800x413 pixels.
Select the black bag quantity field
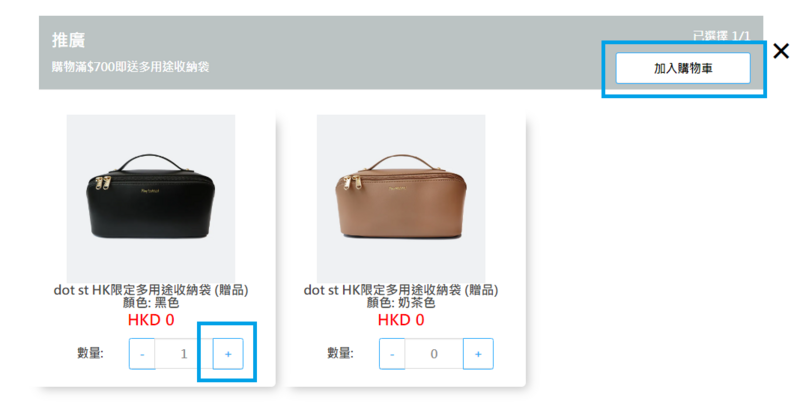point(184,354)
